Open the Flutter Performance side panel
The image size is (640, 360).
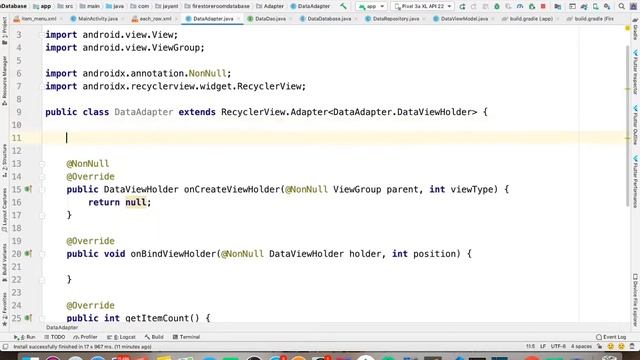click(x=635, y=181)
